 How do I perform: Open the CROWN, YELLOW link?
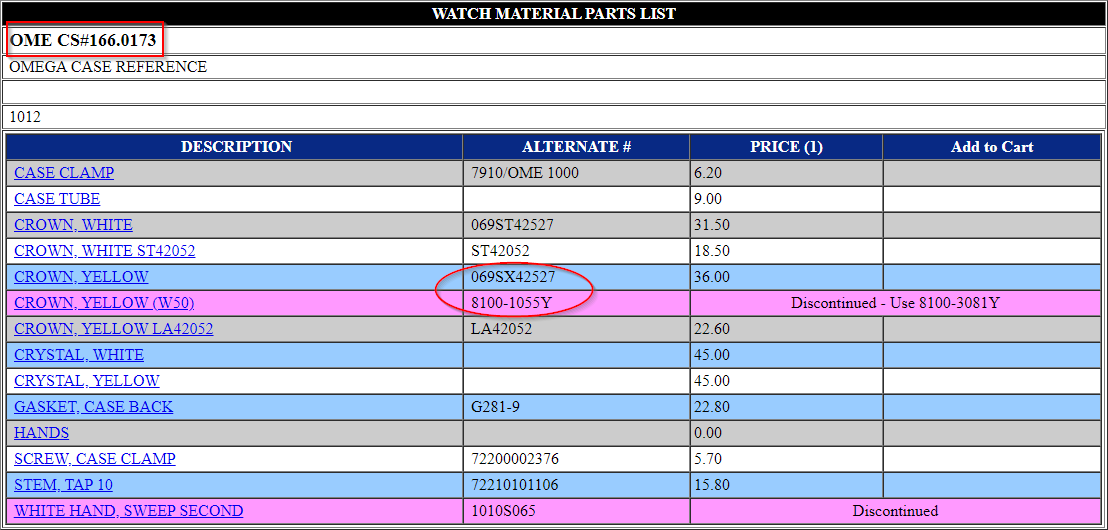coord(81,277)
